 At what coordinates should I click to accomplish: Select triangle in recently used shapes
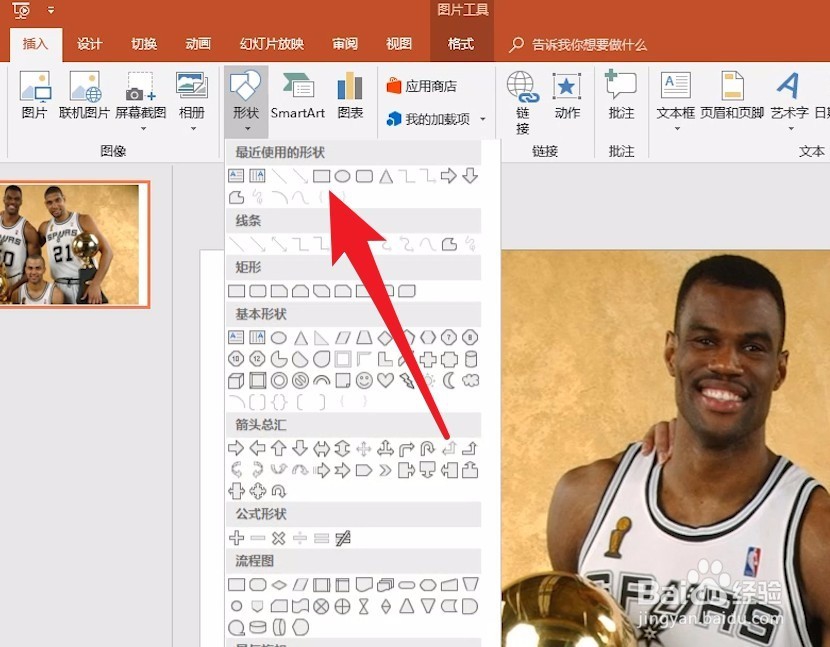point(386,176)
